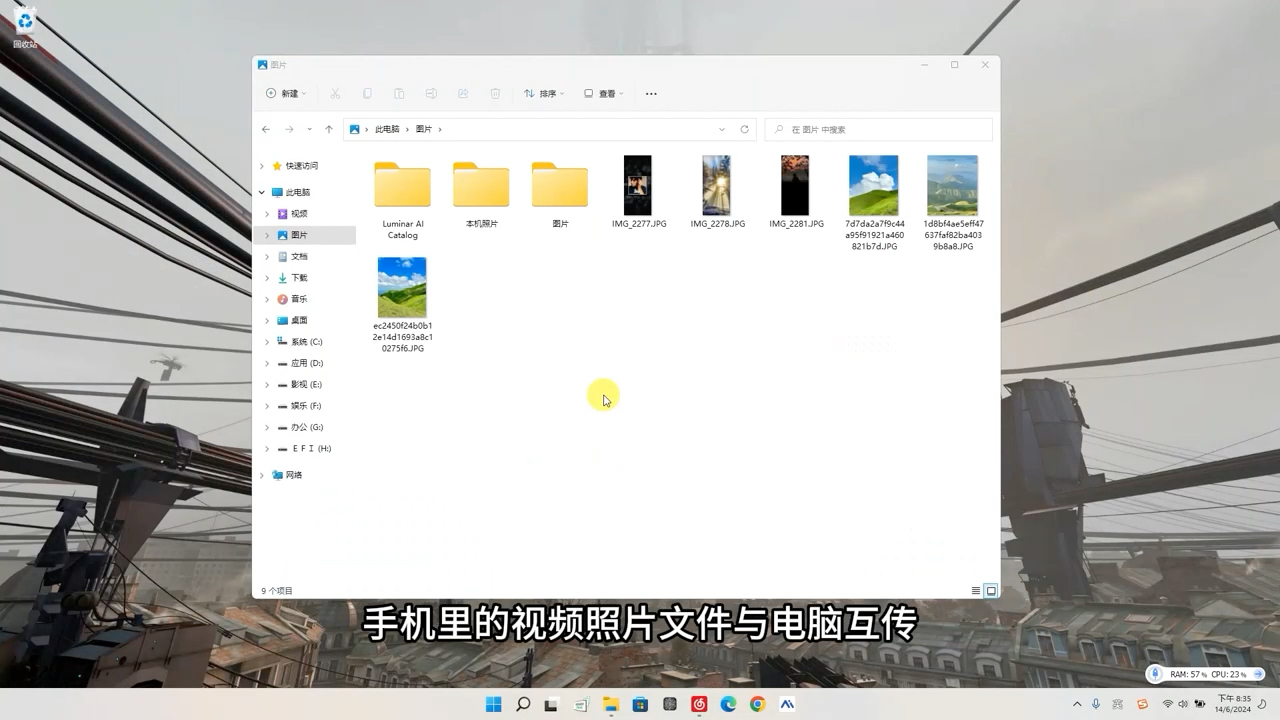Open NetEase Cloud Music from the taskbar
This screenshot has height=720, width=1280.
point(699,704)
